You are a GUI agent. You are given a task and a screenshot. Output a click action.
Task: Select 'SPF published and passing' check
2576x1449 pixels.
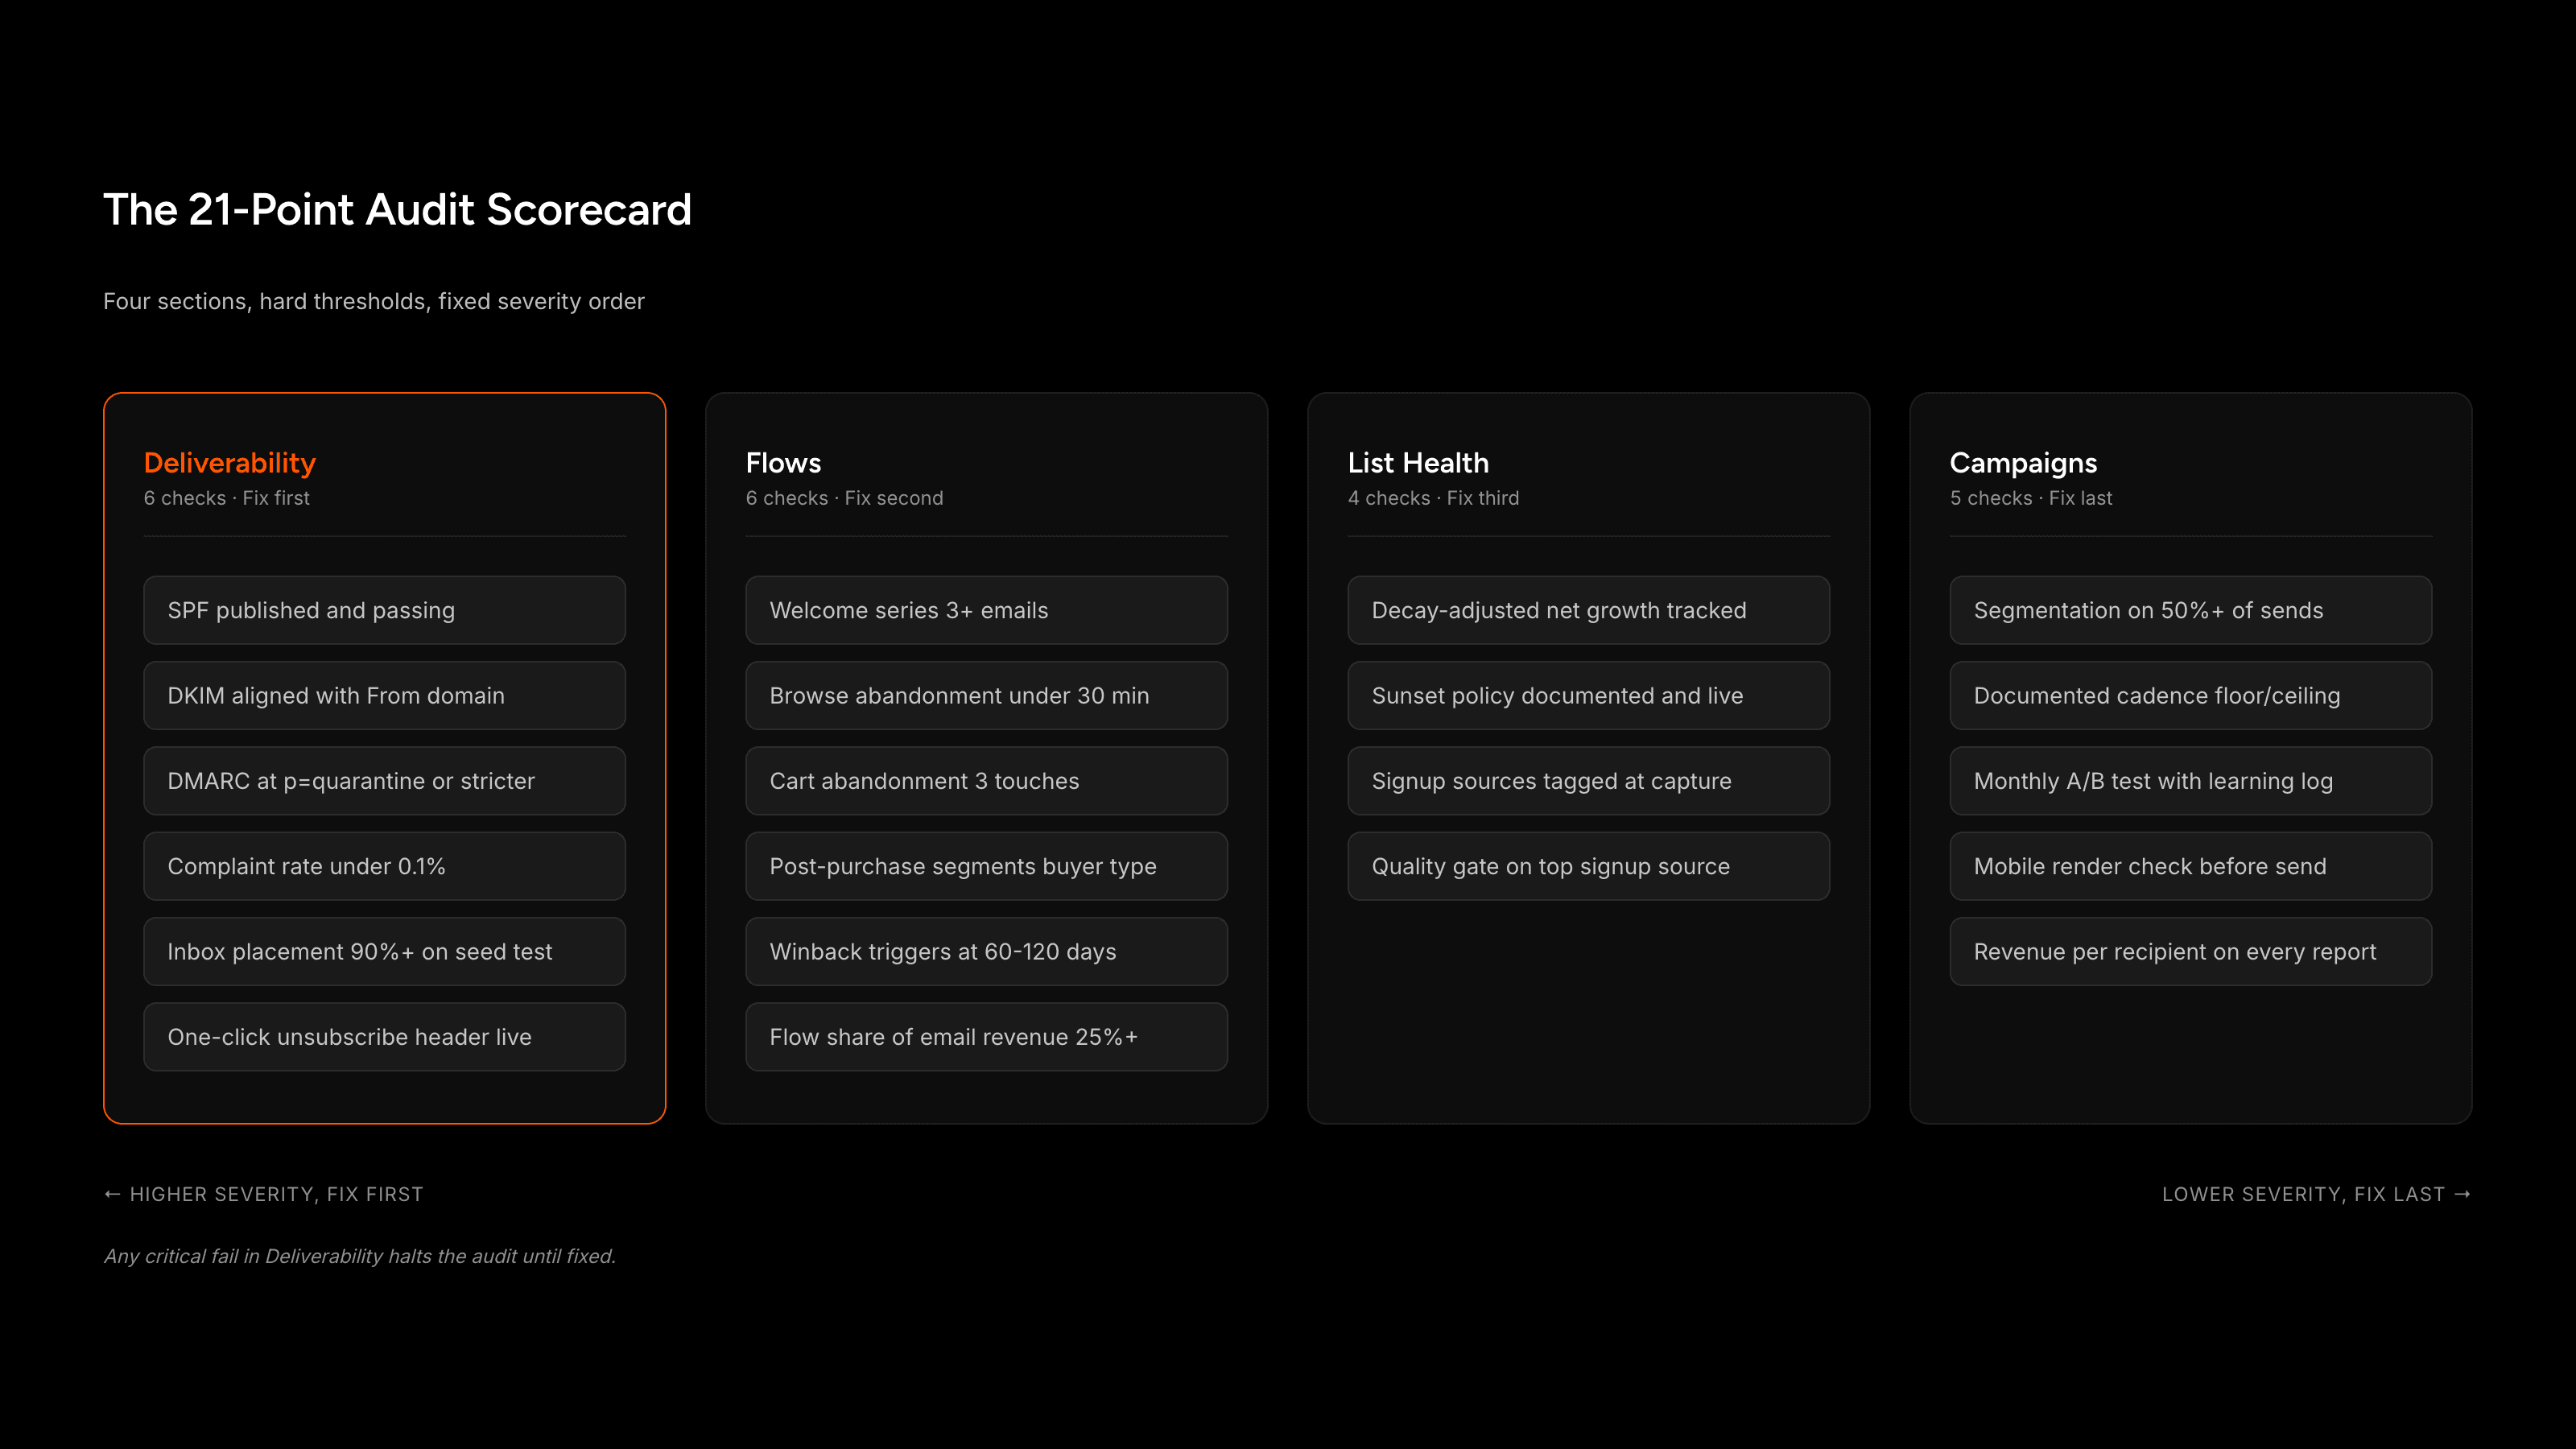385,610
